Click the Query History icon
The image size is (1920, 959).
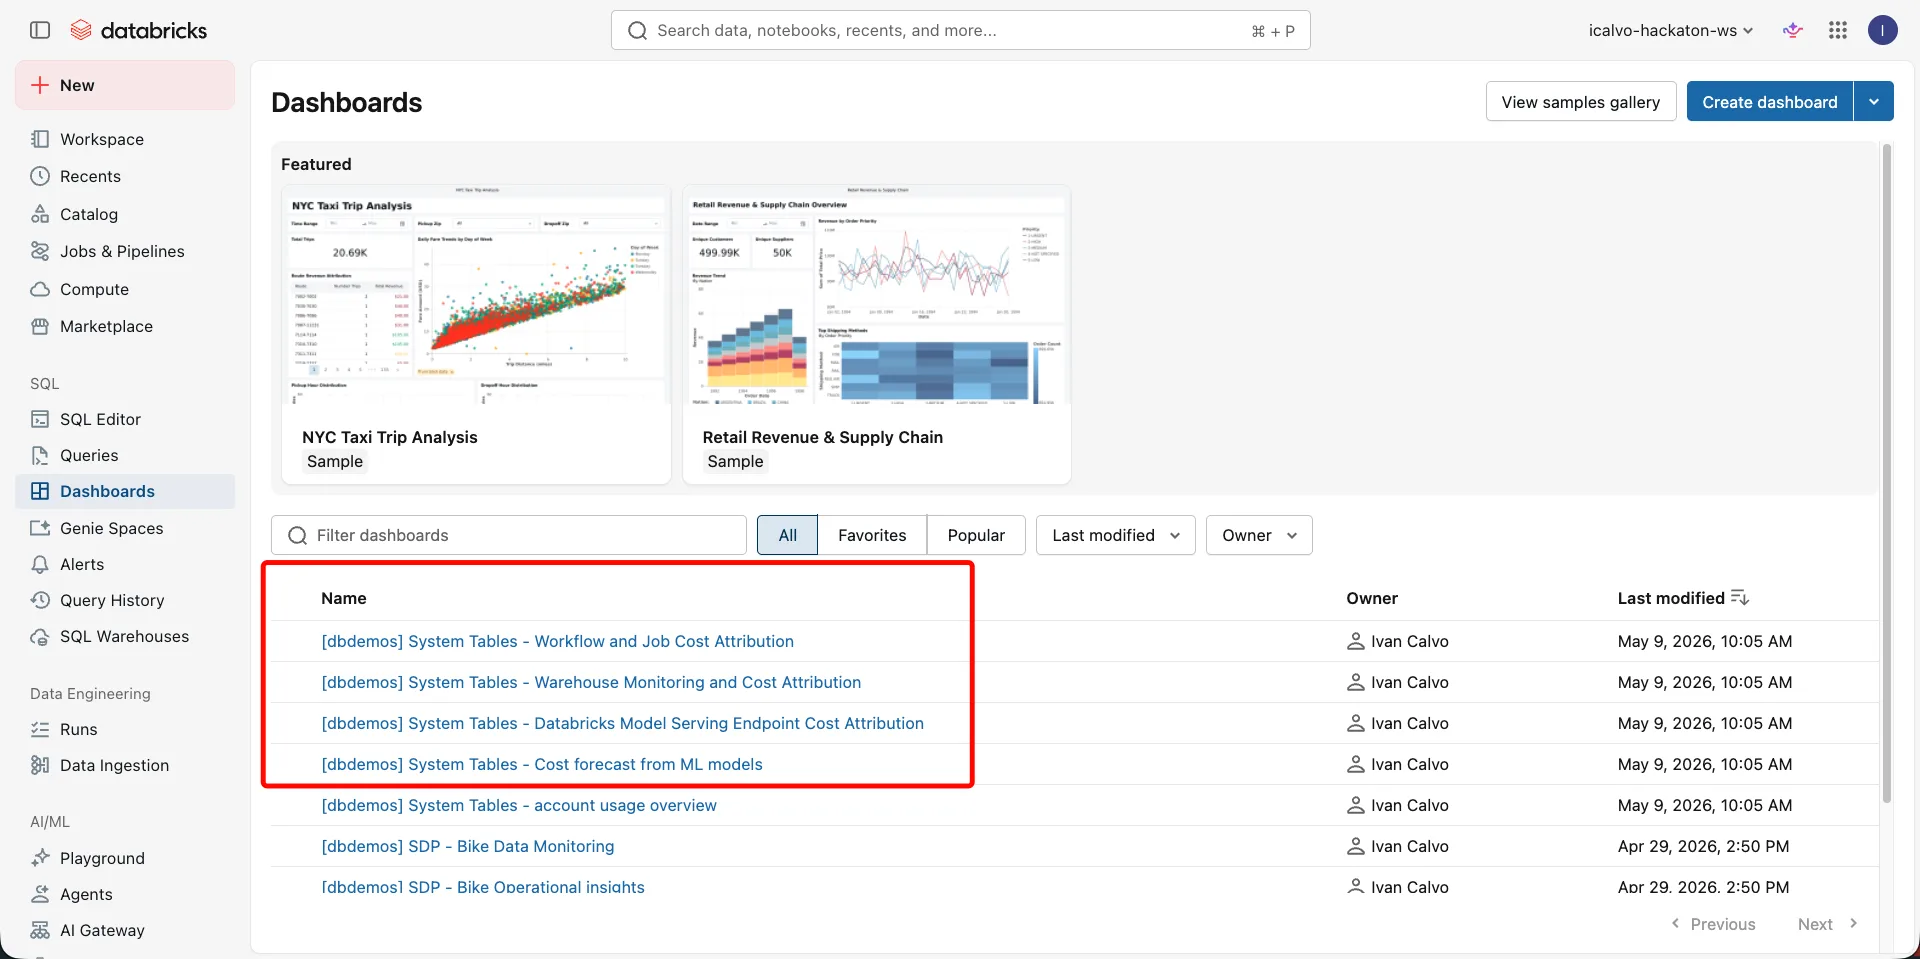40,600
